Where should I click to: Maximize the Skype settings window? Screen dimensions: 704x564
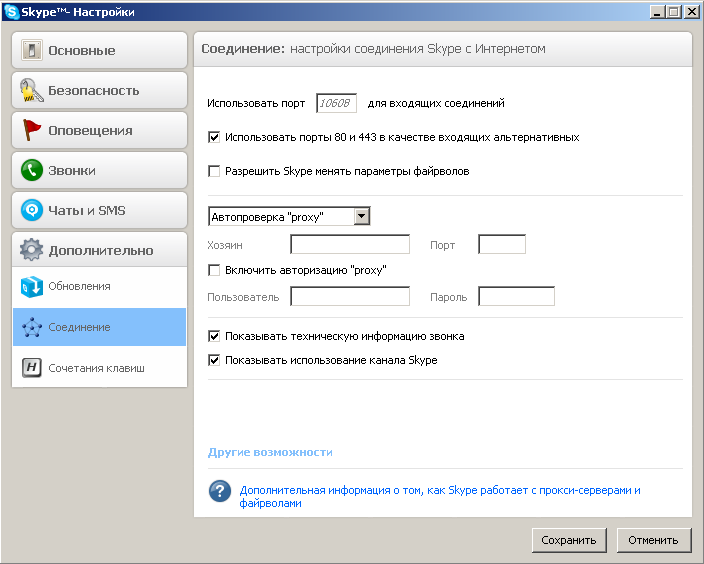(674, 12)
